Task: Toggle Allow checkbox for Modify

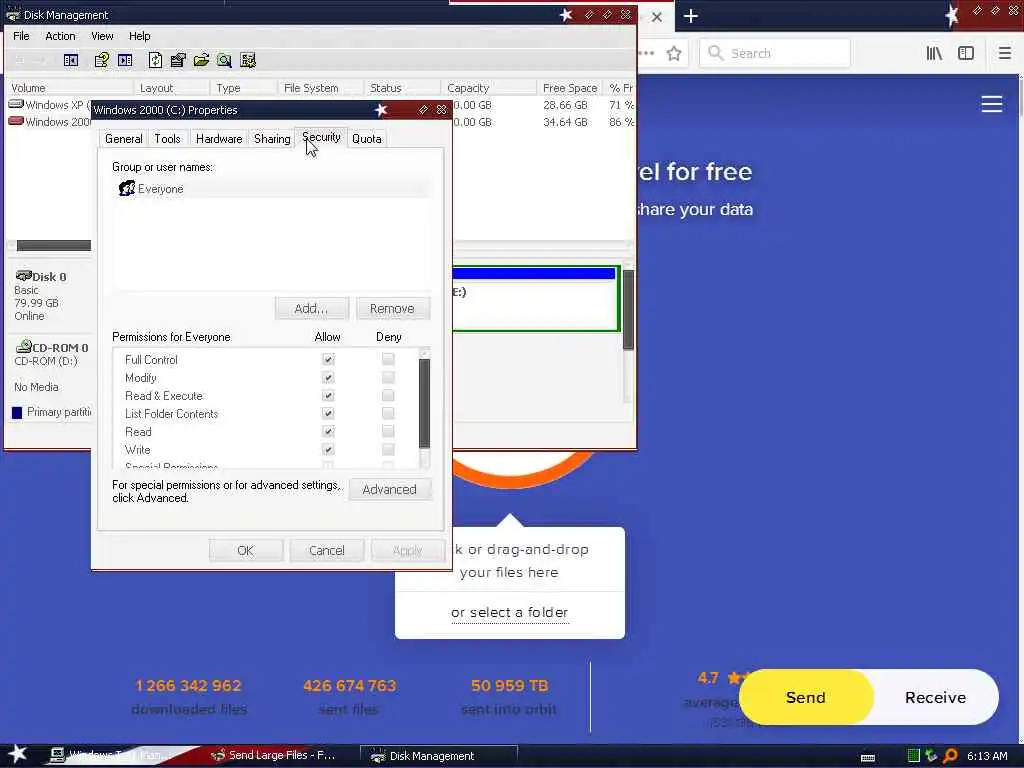Action: pos(328,377)
